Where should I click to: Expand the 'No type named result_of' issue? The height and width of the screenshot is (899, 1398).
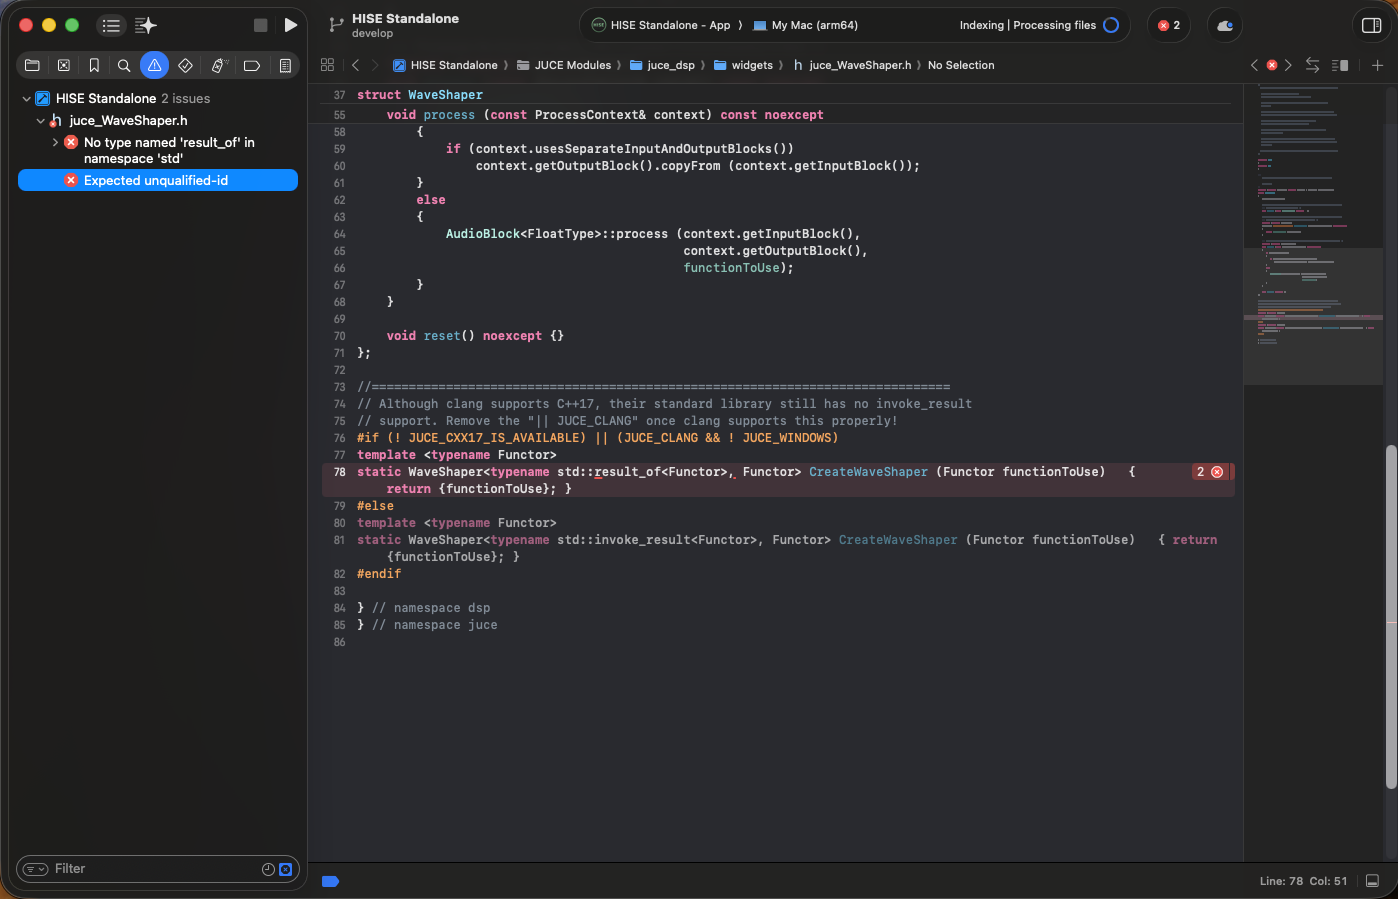click(x=57, y=142)
